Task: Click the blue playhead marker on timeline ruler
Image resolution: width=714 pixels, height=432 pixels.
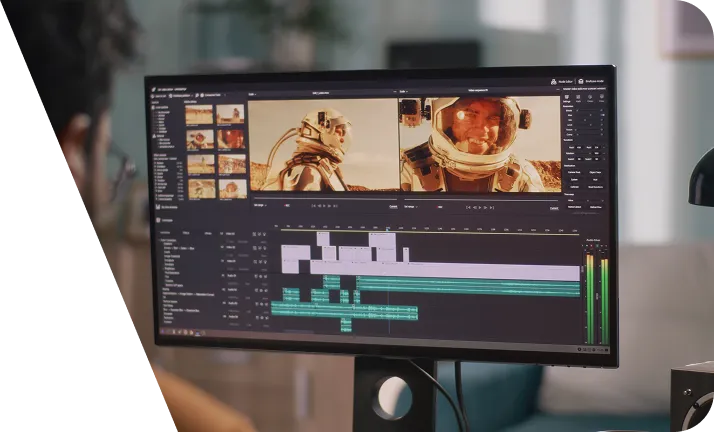Action: click(x=388, y=229)
